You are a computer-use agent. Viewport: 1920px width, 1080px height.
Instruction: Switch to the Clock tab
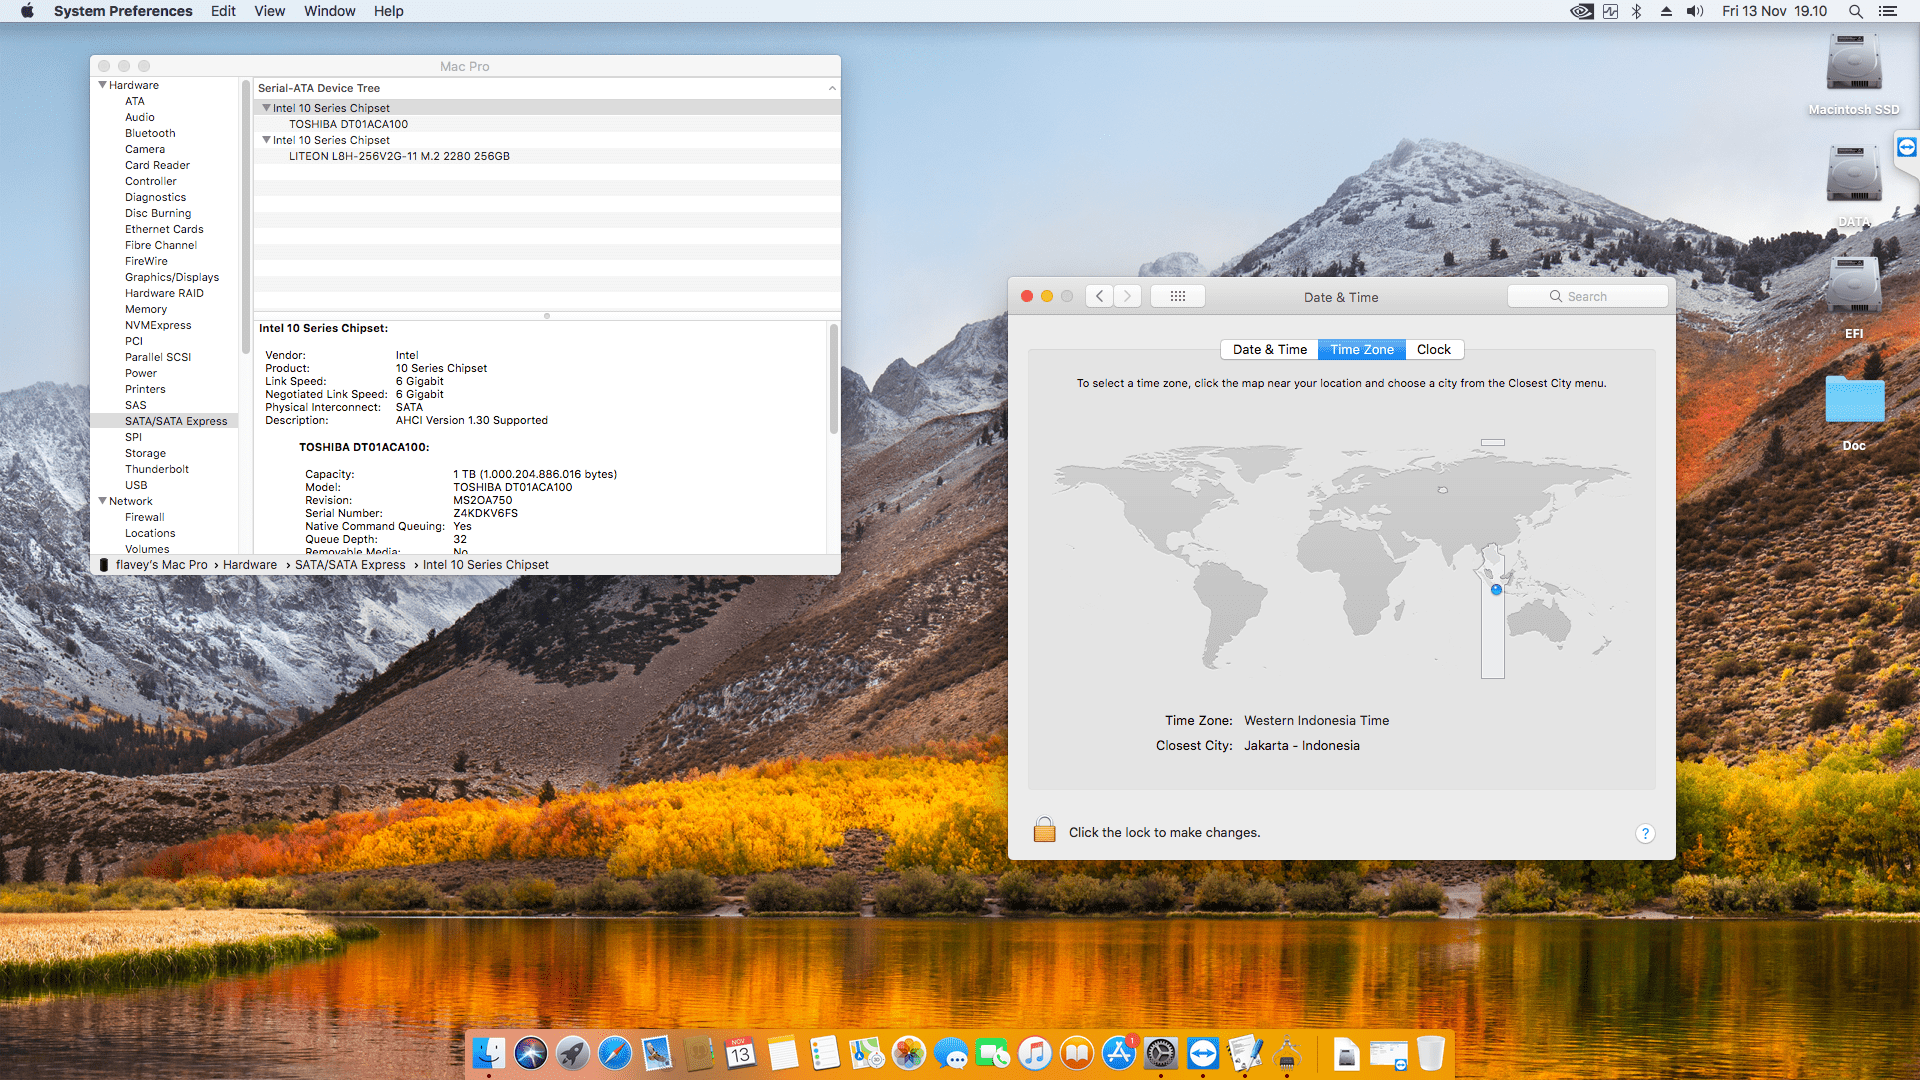1433,349
